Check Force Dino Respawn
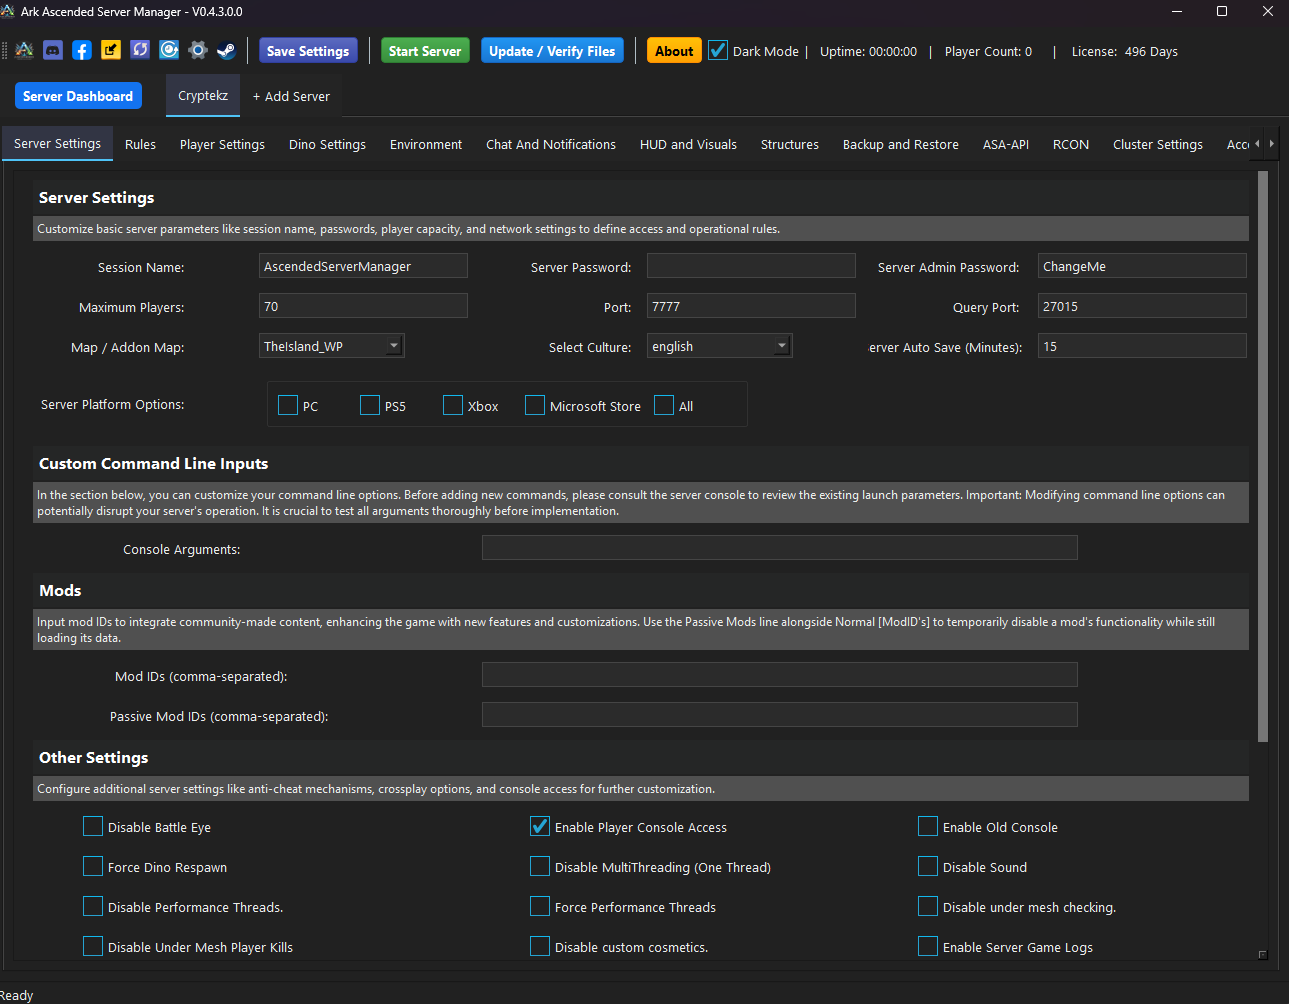1289x1004 pixels. 93,866
